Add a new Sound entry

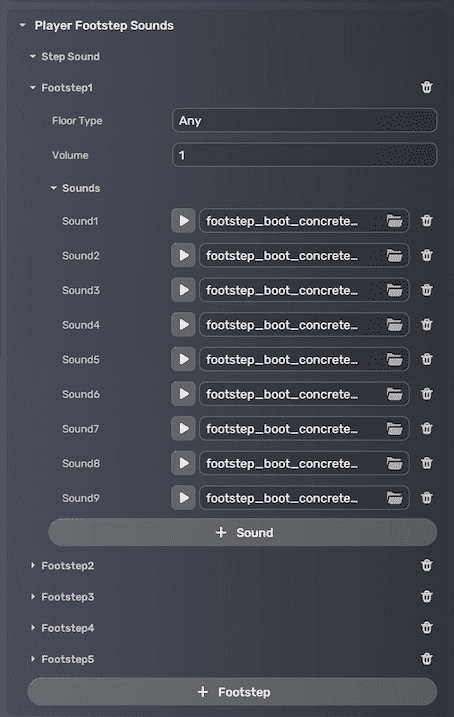[242, 533]
